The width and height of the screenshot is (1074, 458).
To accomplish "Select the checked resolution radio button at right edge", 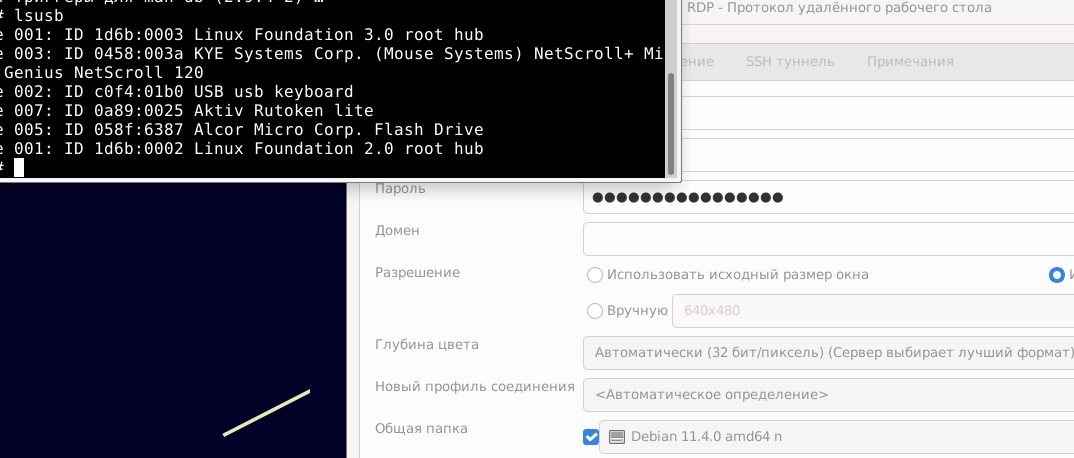I will pyautogui.click(x=1056, y=275).
